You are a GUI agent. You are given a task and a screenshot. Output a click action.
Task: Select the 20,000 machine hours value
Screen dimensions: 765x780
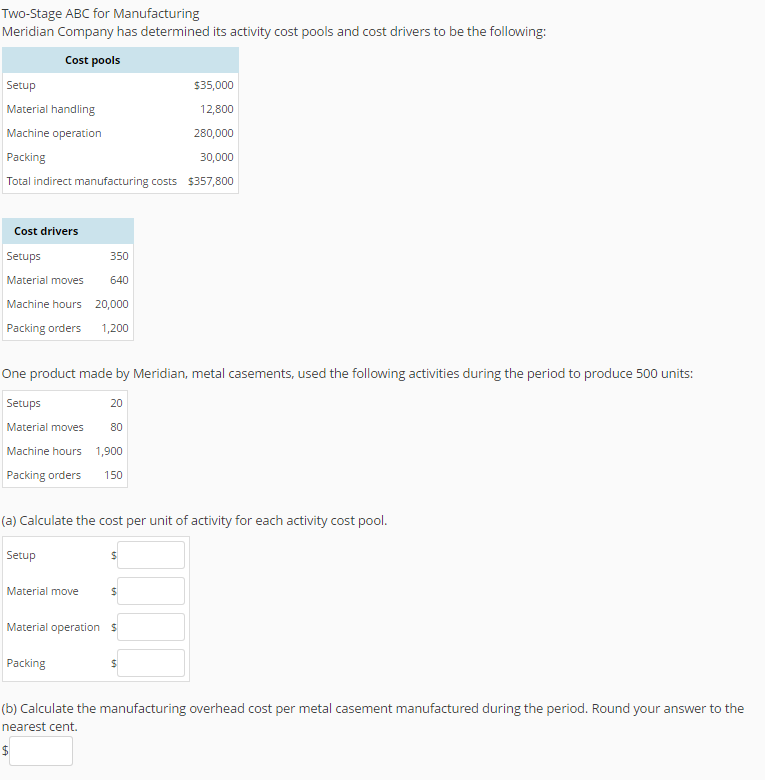(112, 304)
